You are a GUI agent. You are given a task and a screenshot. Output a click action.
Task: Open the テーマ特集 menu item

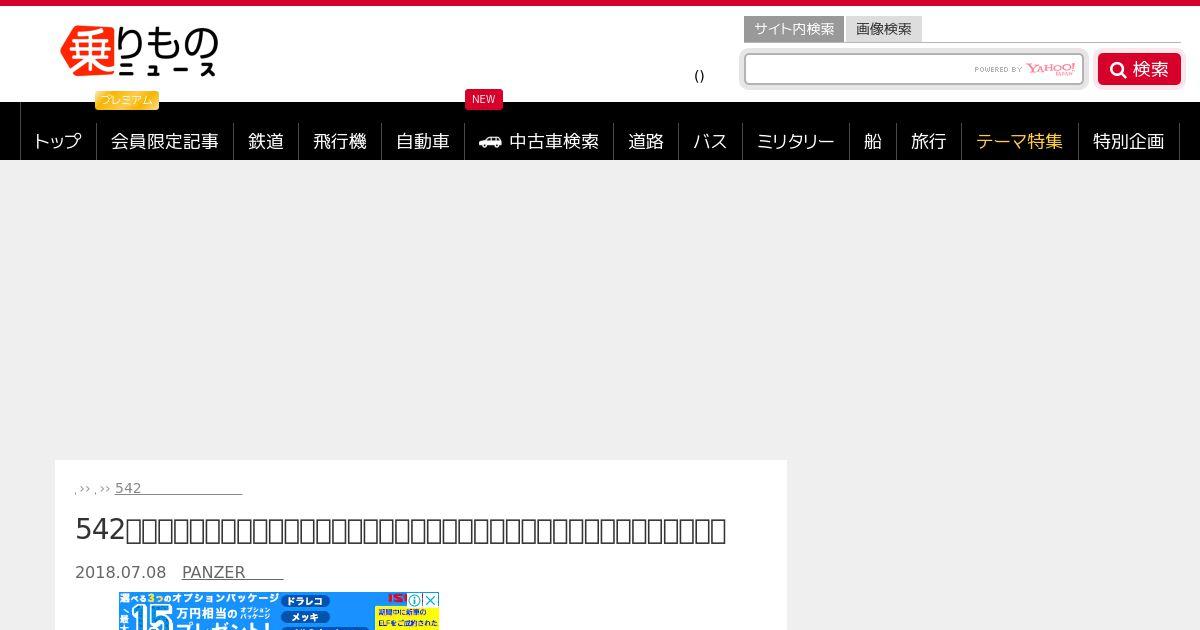(x=1020, y=141)
